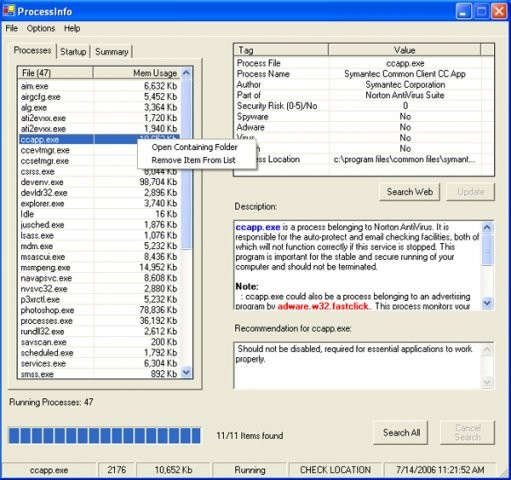Select devldr32.exe in the process list
This screenshot has height=480, width=511.
[x=99, y=193]
